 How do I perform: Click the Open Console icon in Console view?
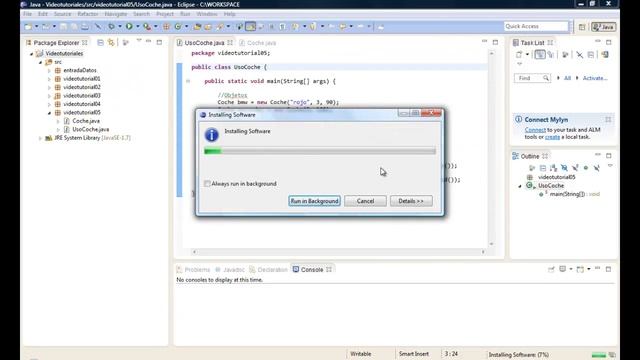tap(580, 269)
